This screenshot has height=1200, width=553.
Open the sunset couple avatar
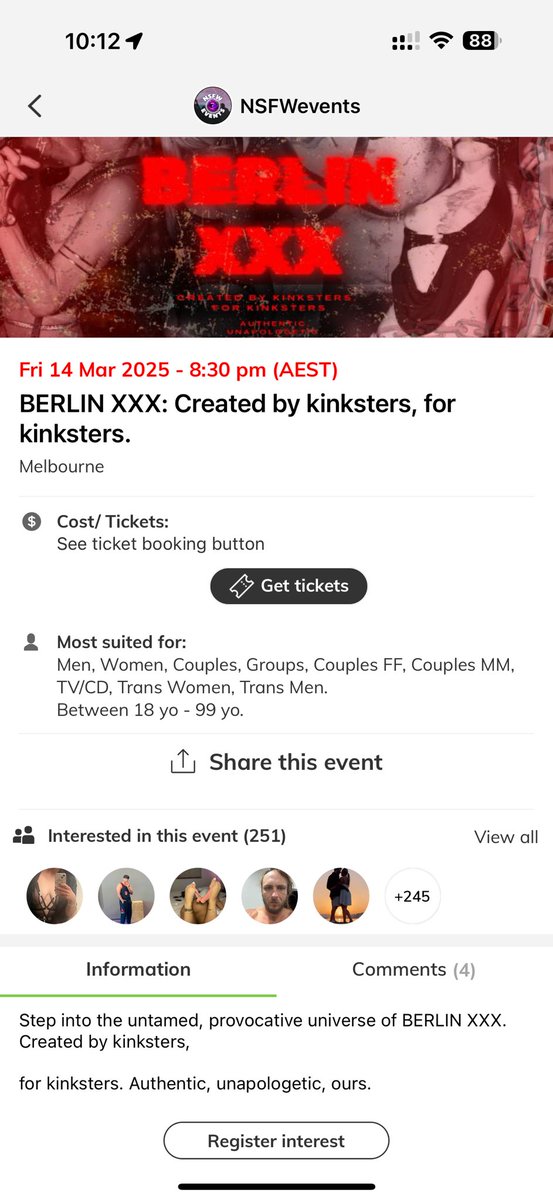point(341,896)
